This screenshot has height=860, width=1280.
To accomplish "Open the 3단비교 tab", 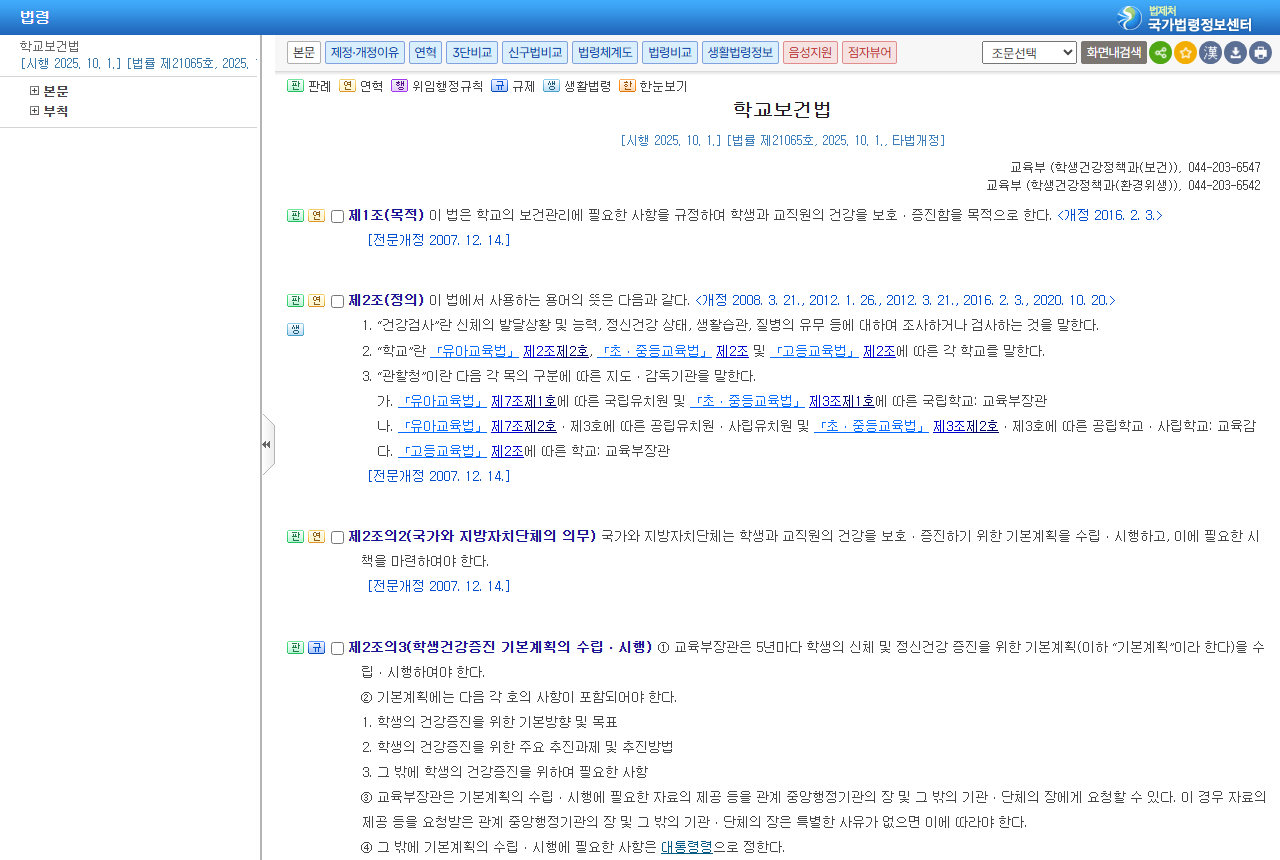I will tap(472, 52).
